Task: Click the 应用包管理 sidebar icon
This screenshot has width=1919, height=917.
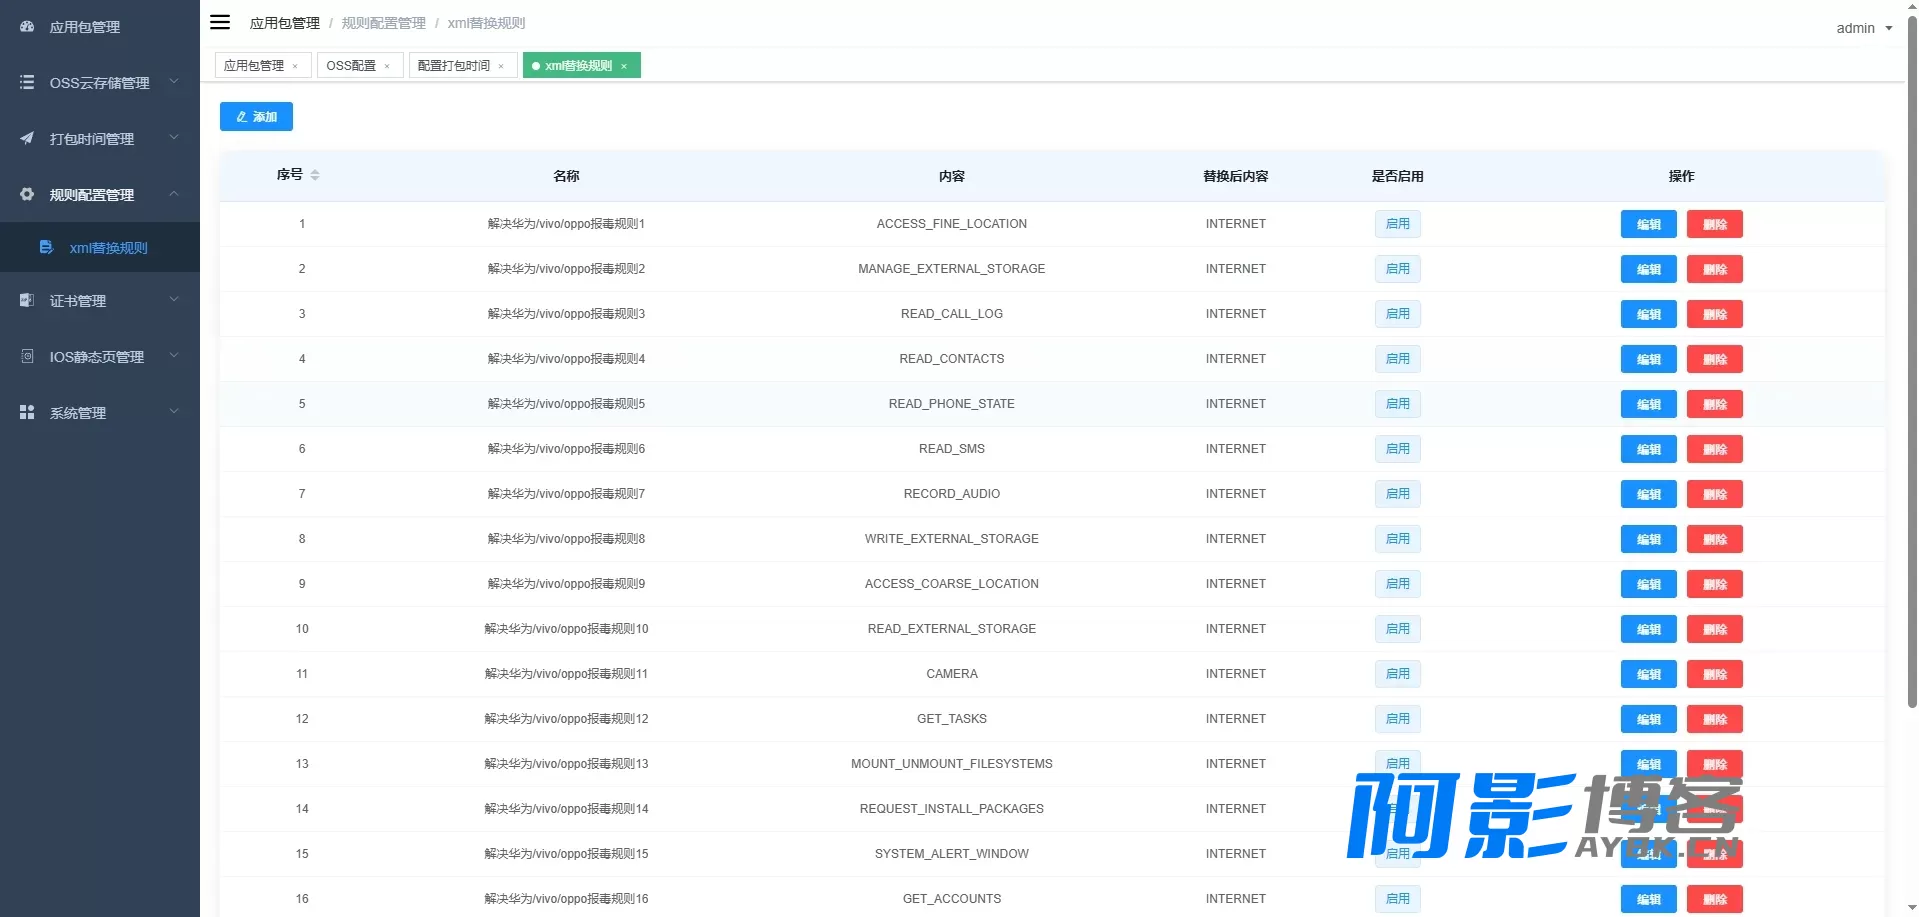Action: click(27, 27)
